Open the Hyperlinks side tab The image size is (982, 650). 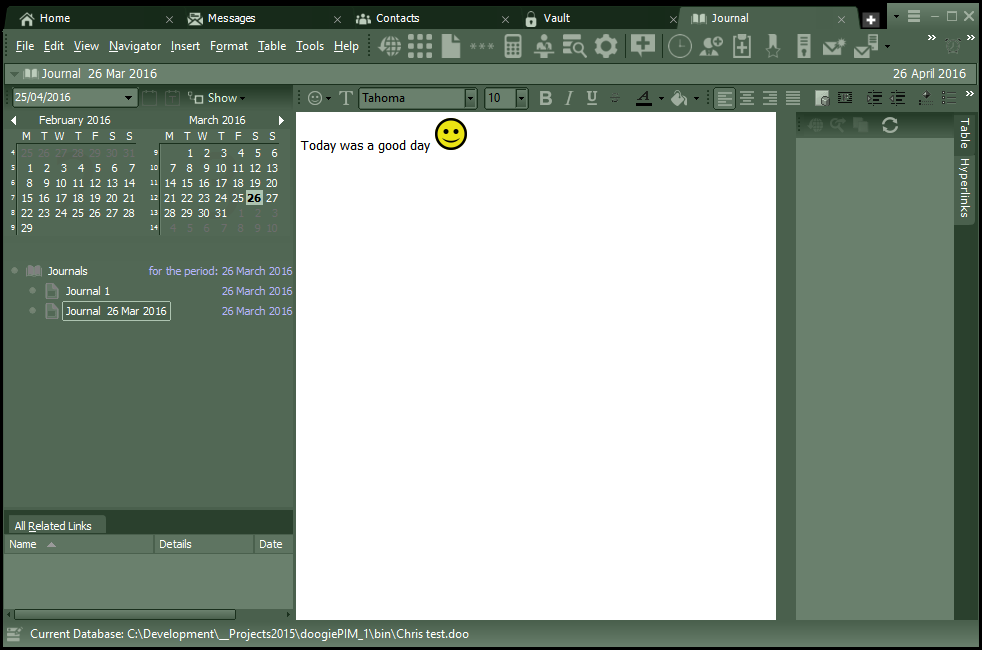tap(965, 187)
